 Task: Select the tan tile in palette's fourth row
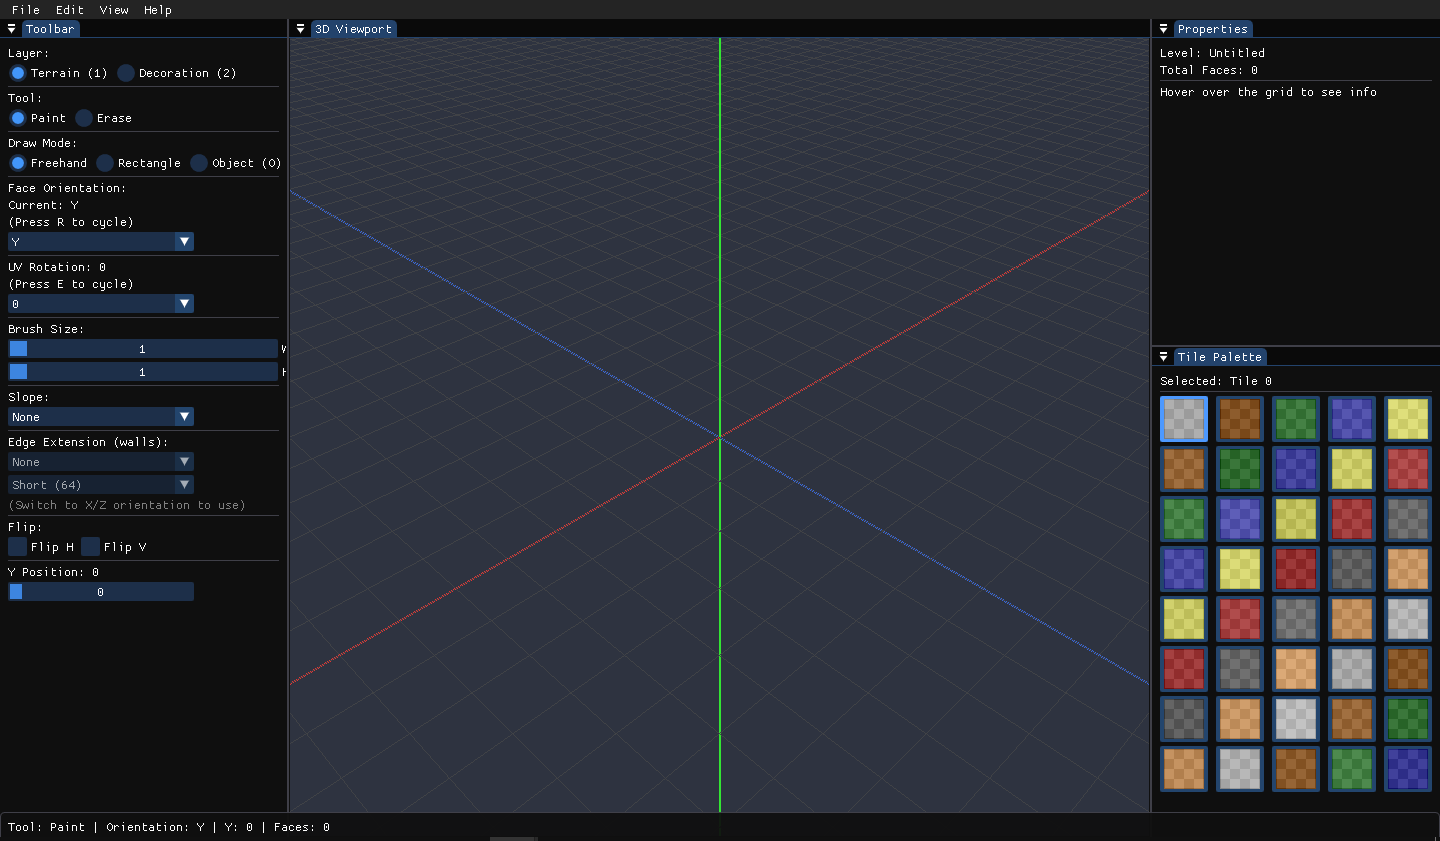1408,569
